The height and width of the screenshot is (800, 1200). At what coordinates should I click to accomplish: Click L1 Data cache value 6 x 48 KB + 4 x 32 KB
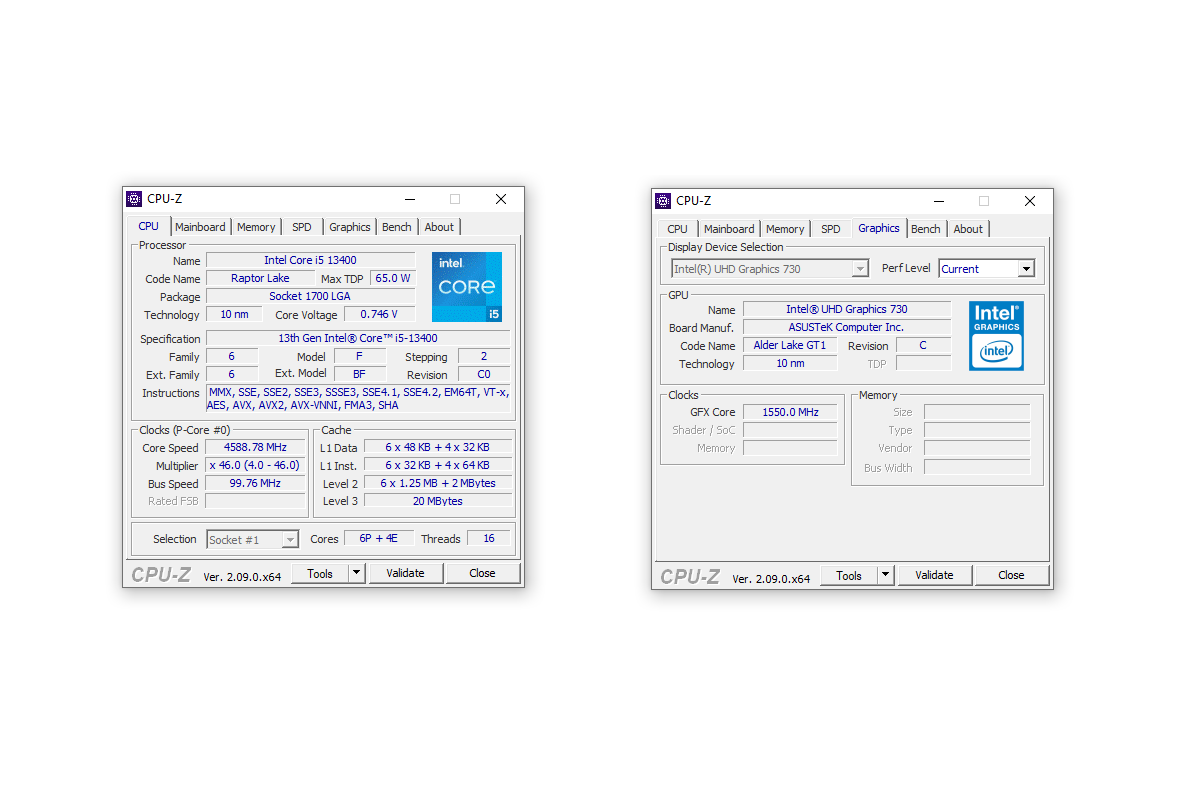point(437,447)
